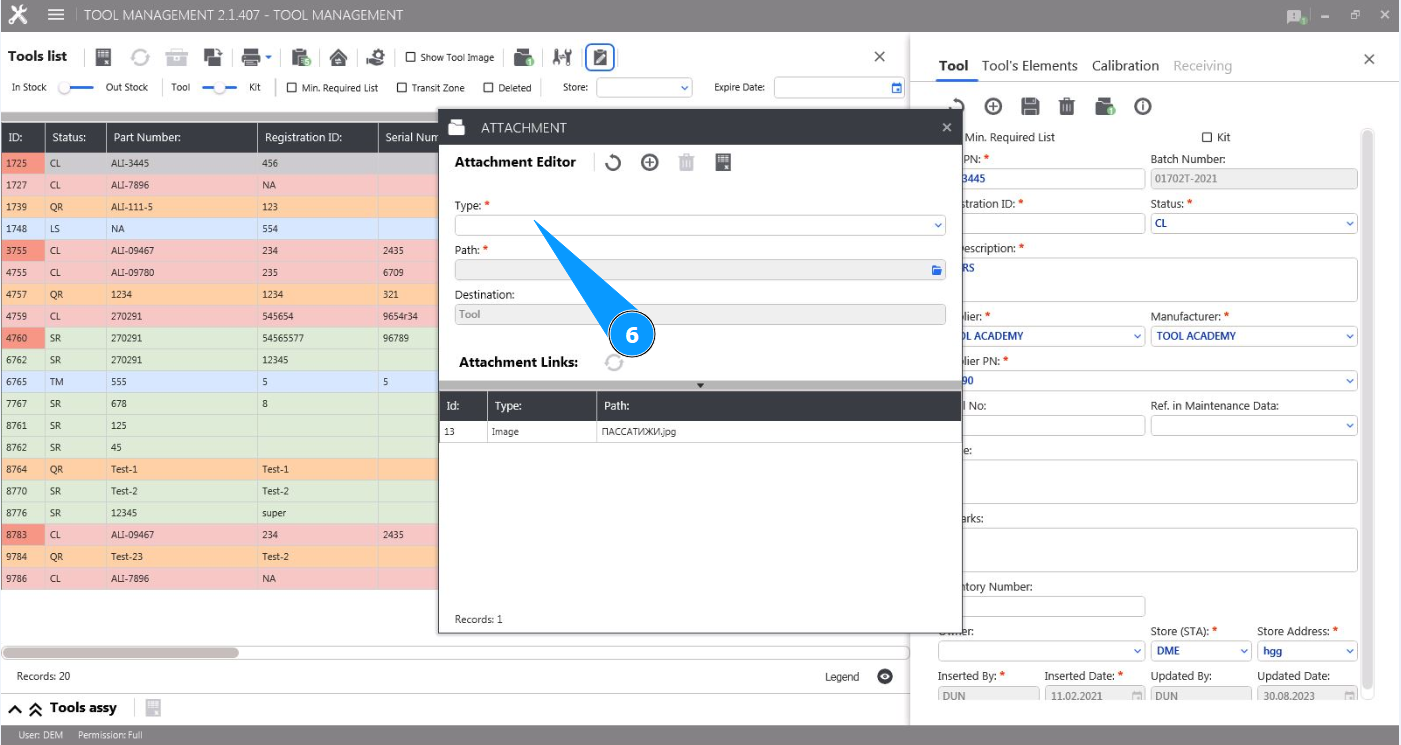Show the Legend with eye icon
This screenshot has width=1401, height=745.
point(884,677)
